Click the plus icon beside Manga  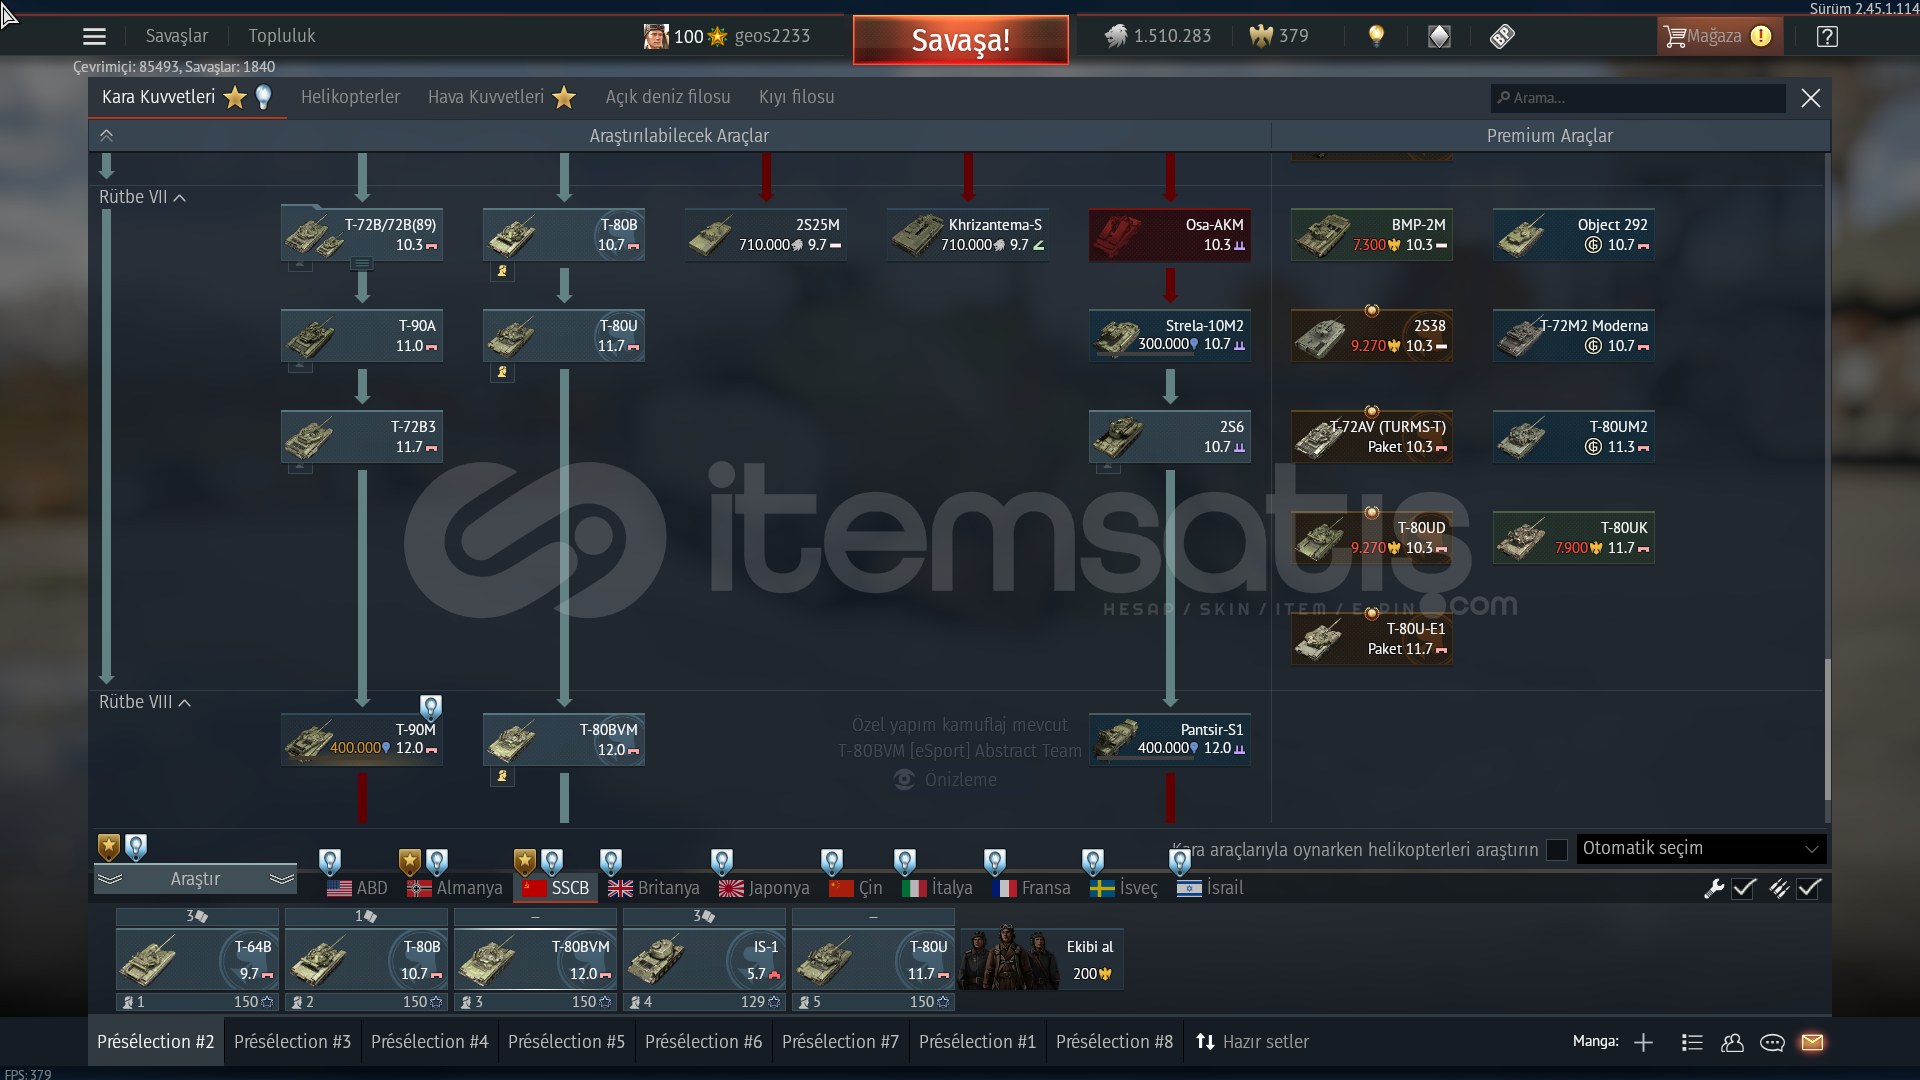pos(1643,1042)
